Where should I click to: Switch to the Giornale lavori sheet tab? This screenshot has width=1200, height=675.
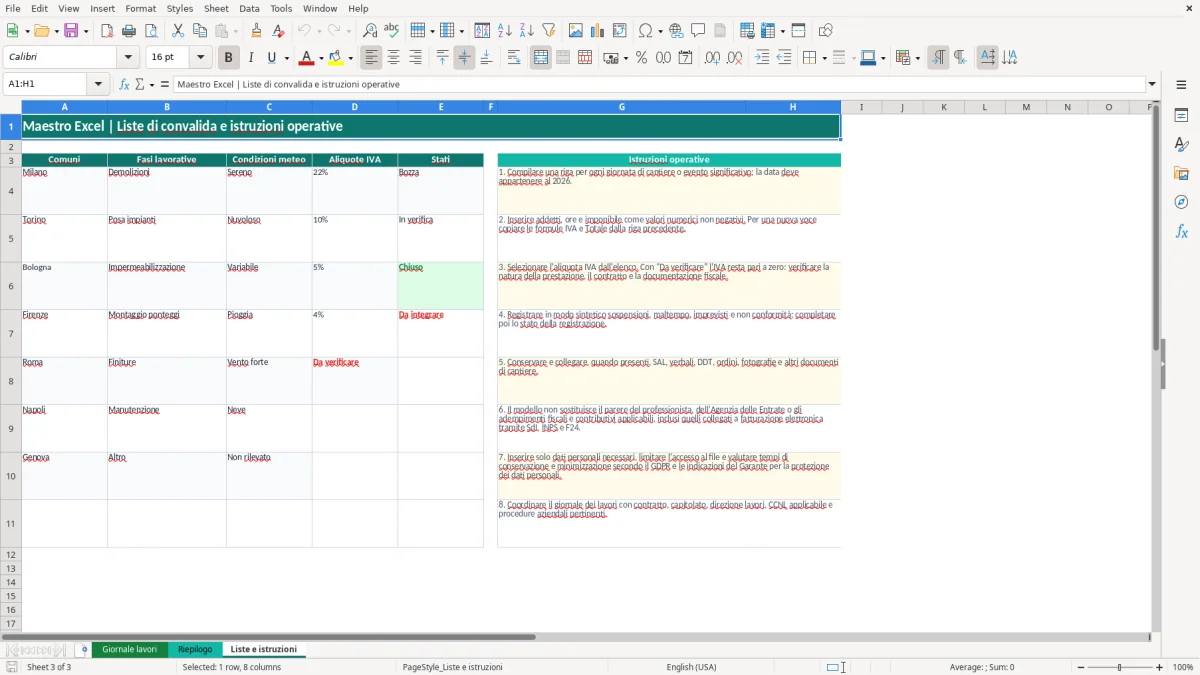130,649
